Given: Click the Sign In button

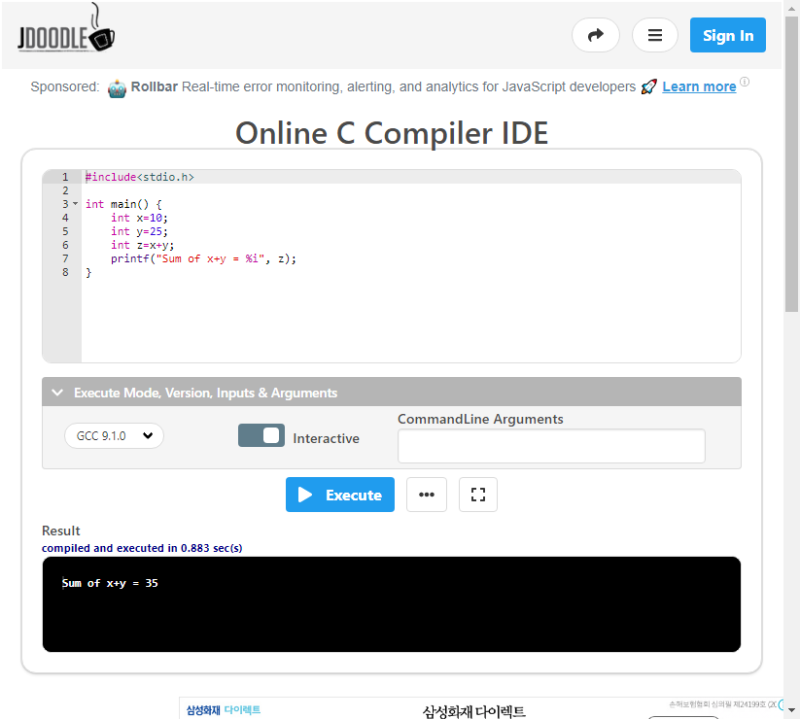Looking at the screenshot, I should 727,35.
